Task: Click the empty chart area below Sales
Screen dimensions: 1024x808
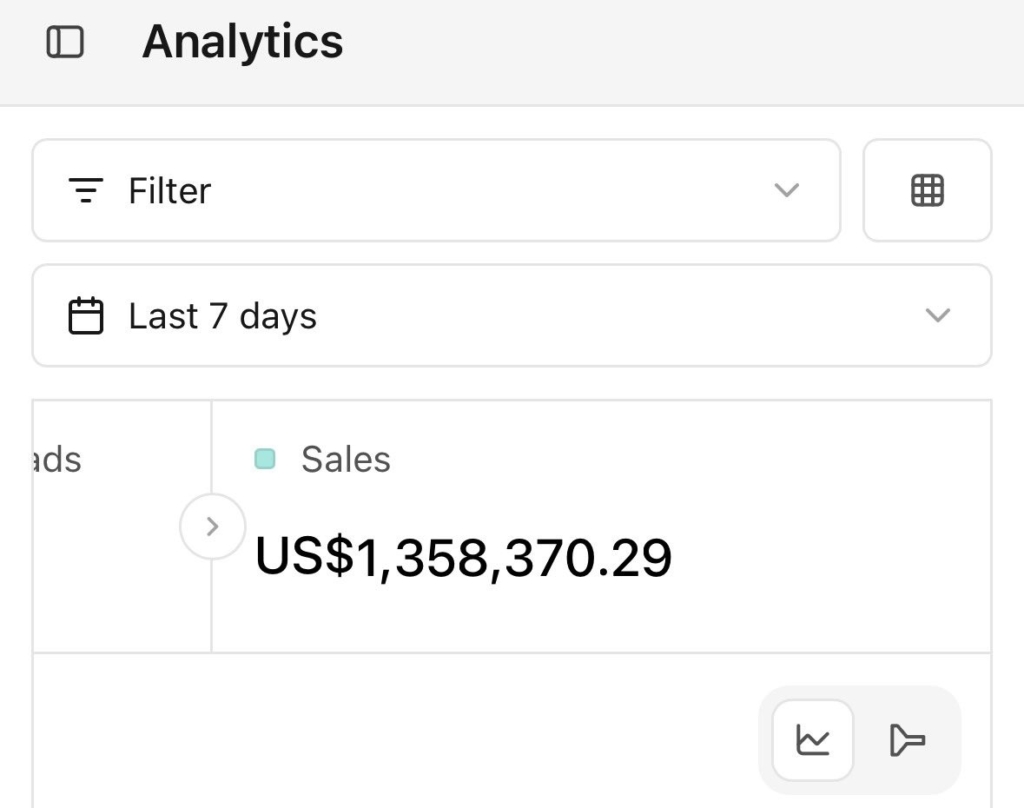Action: (400, 740)
